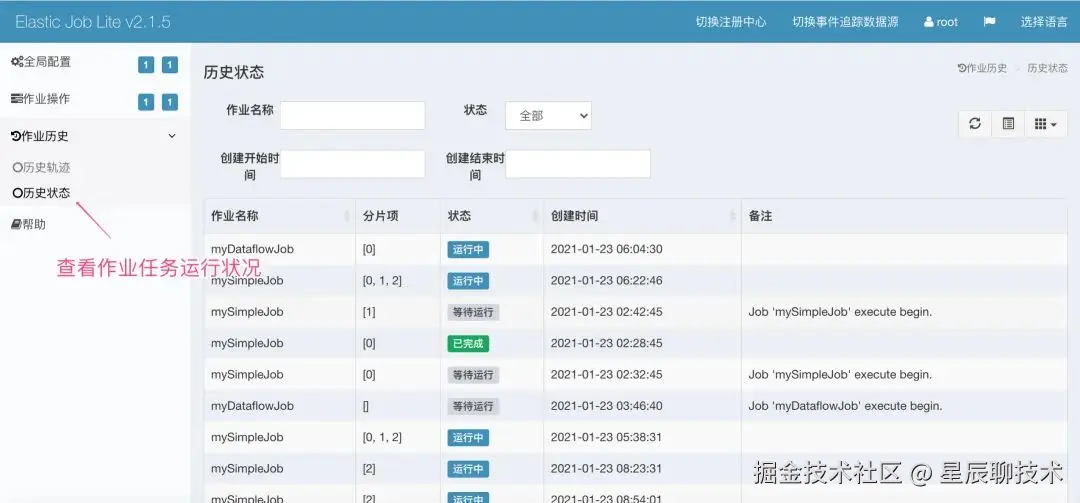
Task: Open the 选择语言 language menu
Action: pos(1044,21)
